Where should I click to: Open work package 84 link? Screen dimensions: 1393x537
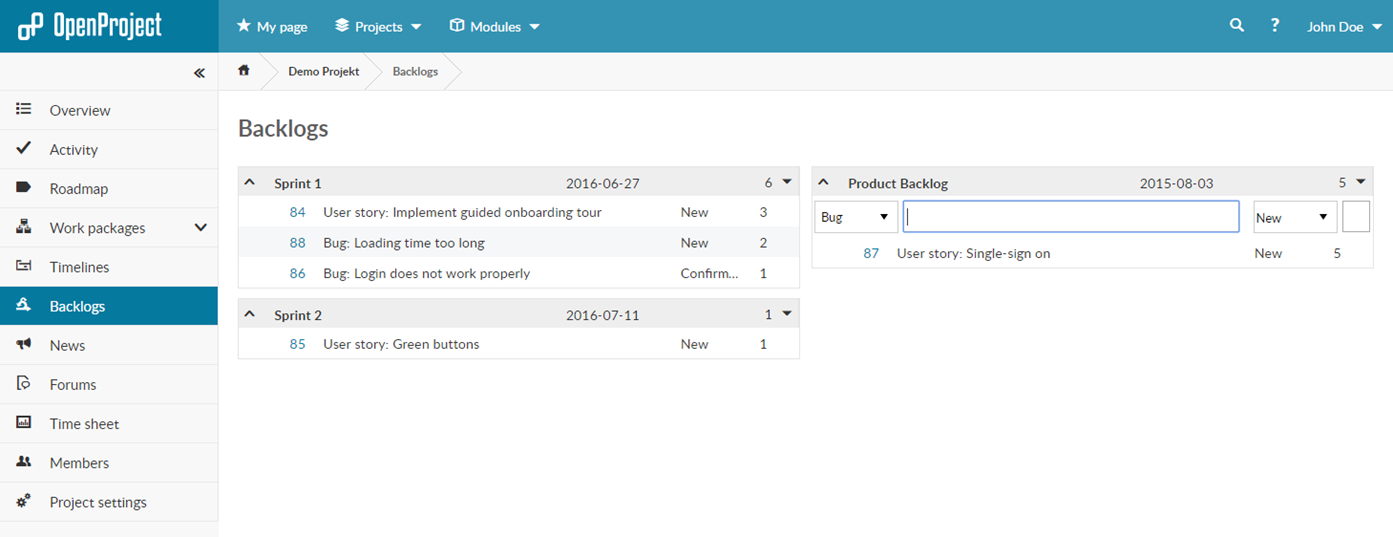(x=297, y=212)
